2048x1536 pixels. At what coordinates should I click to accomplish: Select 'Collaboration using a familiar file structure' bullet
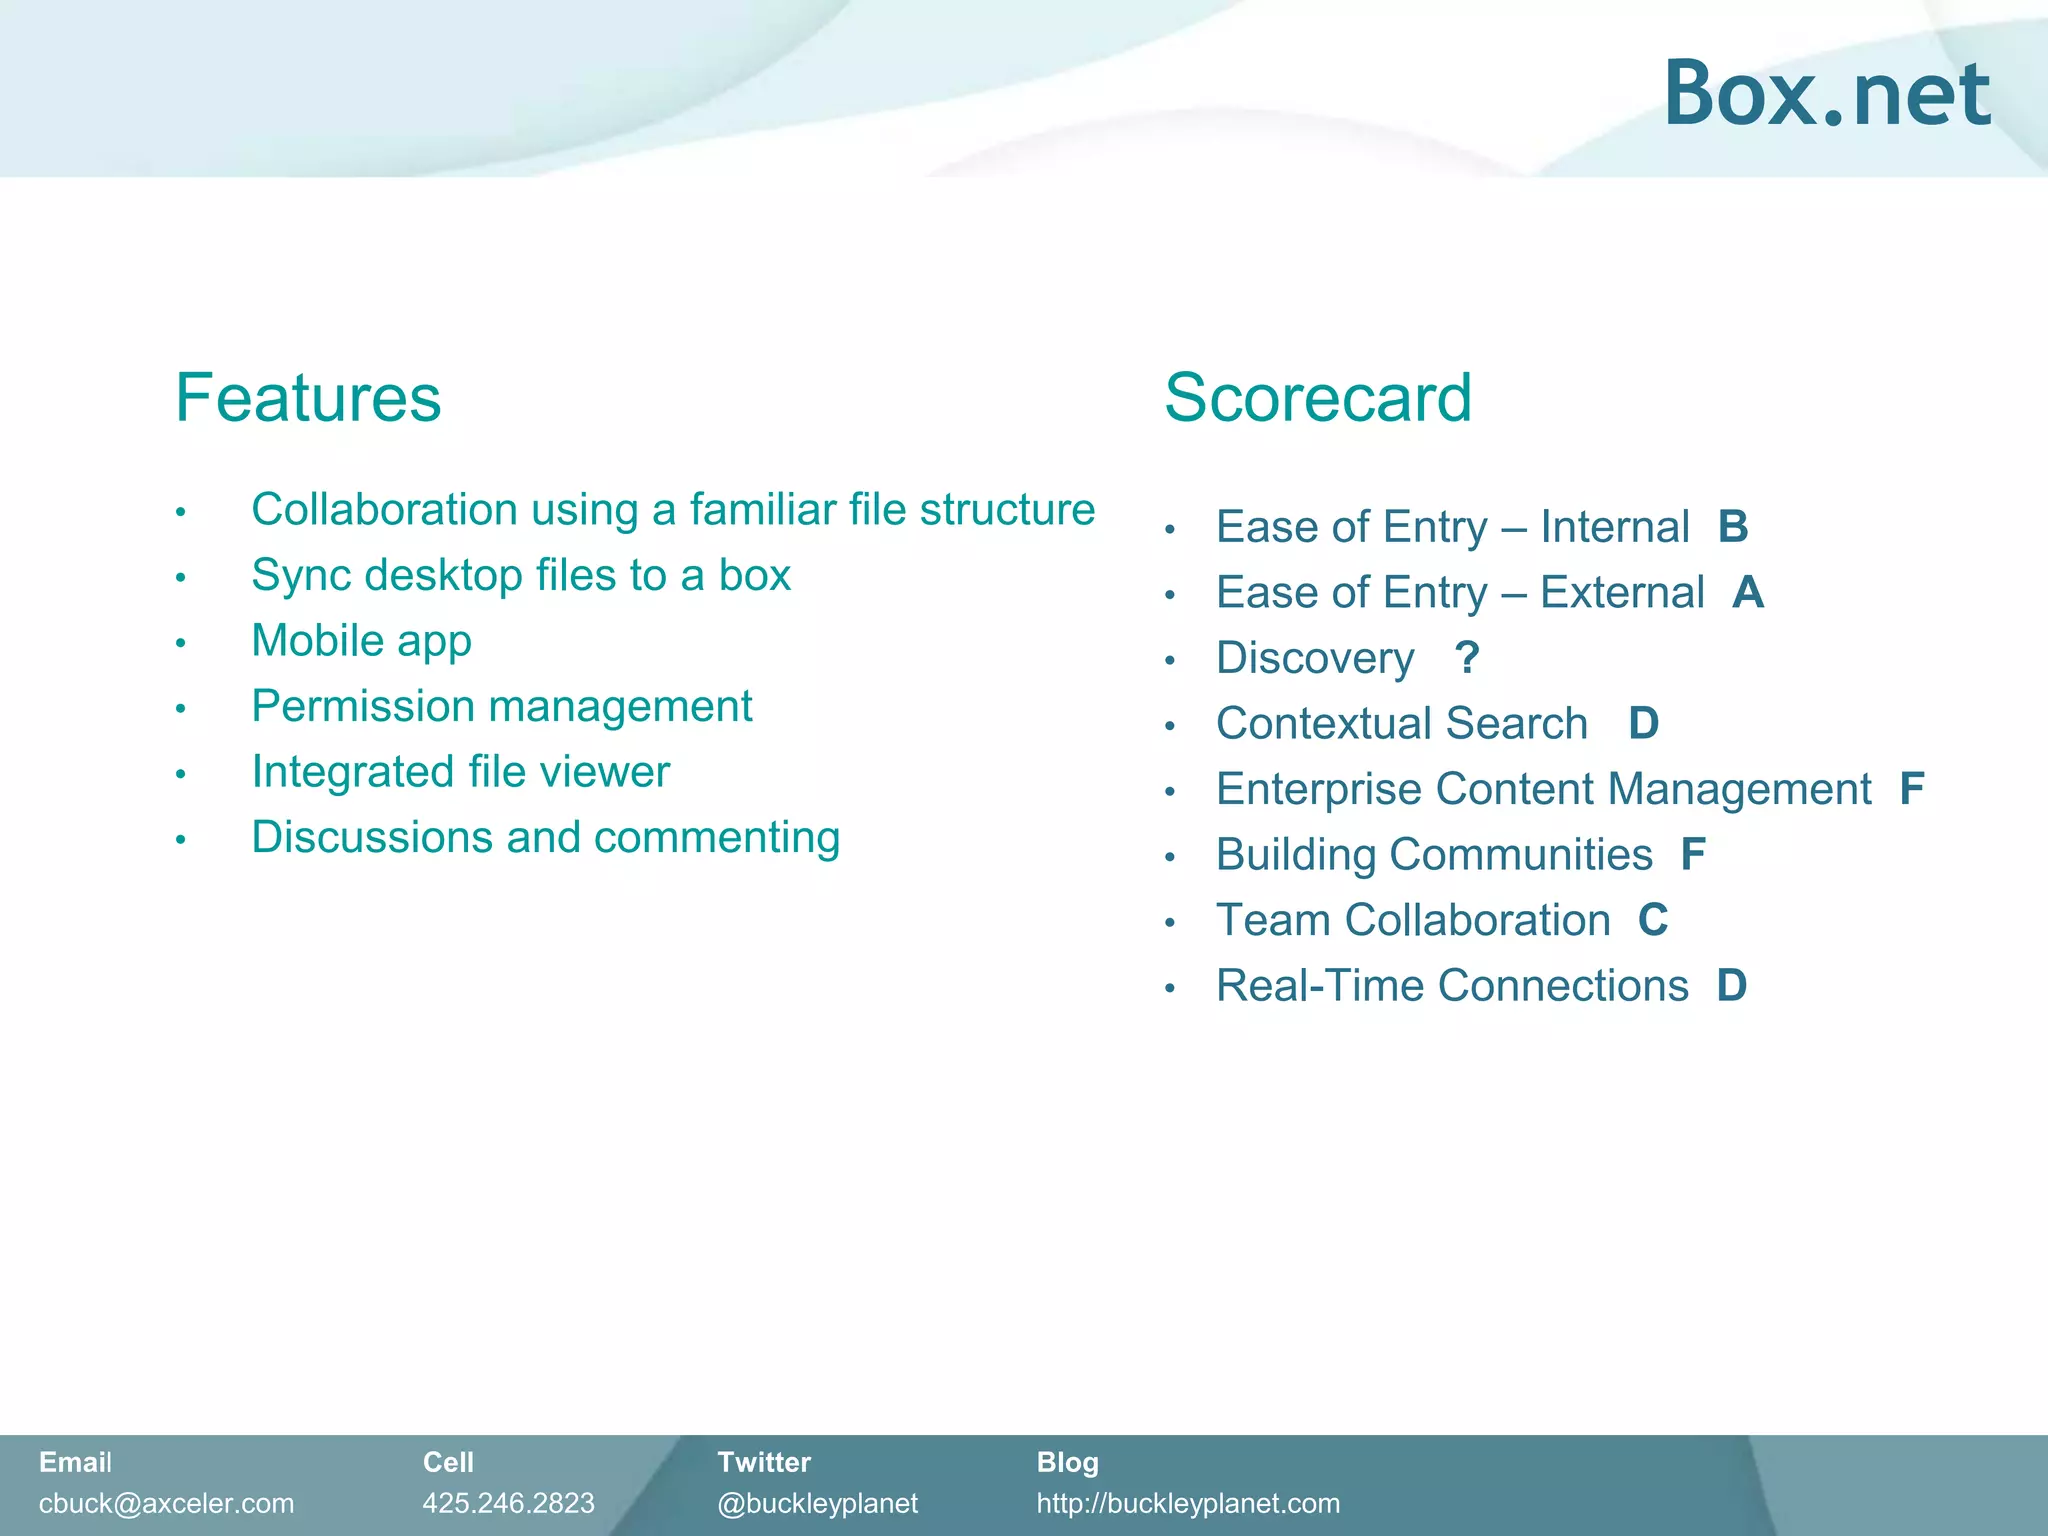672,510
